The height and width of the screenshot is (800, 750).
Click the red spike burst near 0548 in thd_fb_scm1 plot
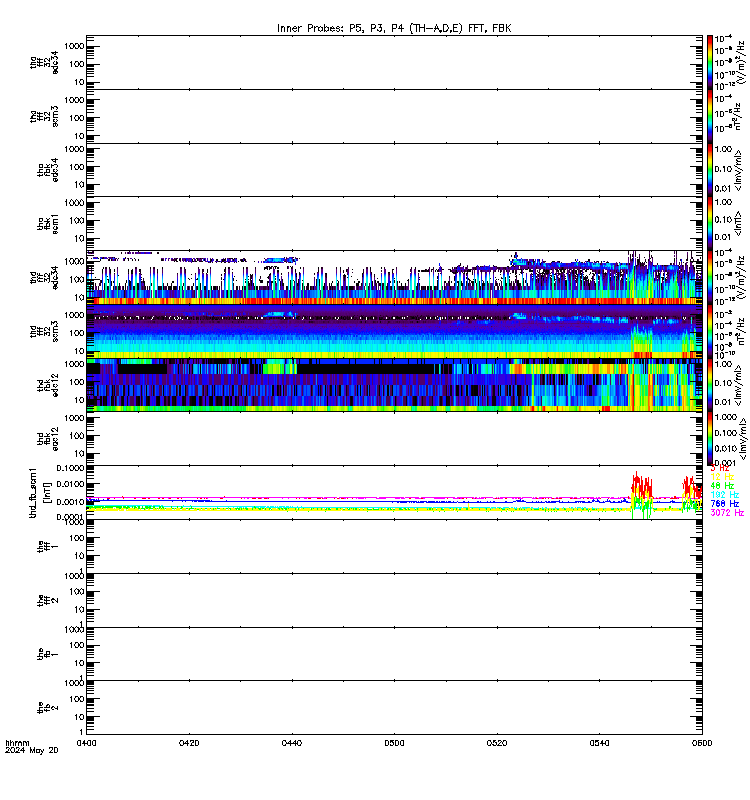(641, 485)
